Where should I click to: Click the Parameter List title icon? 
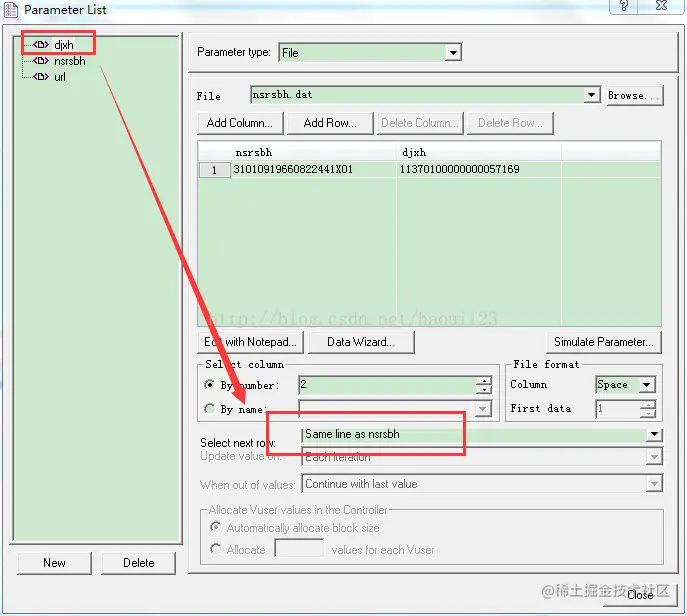11,10
